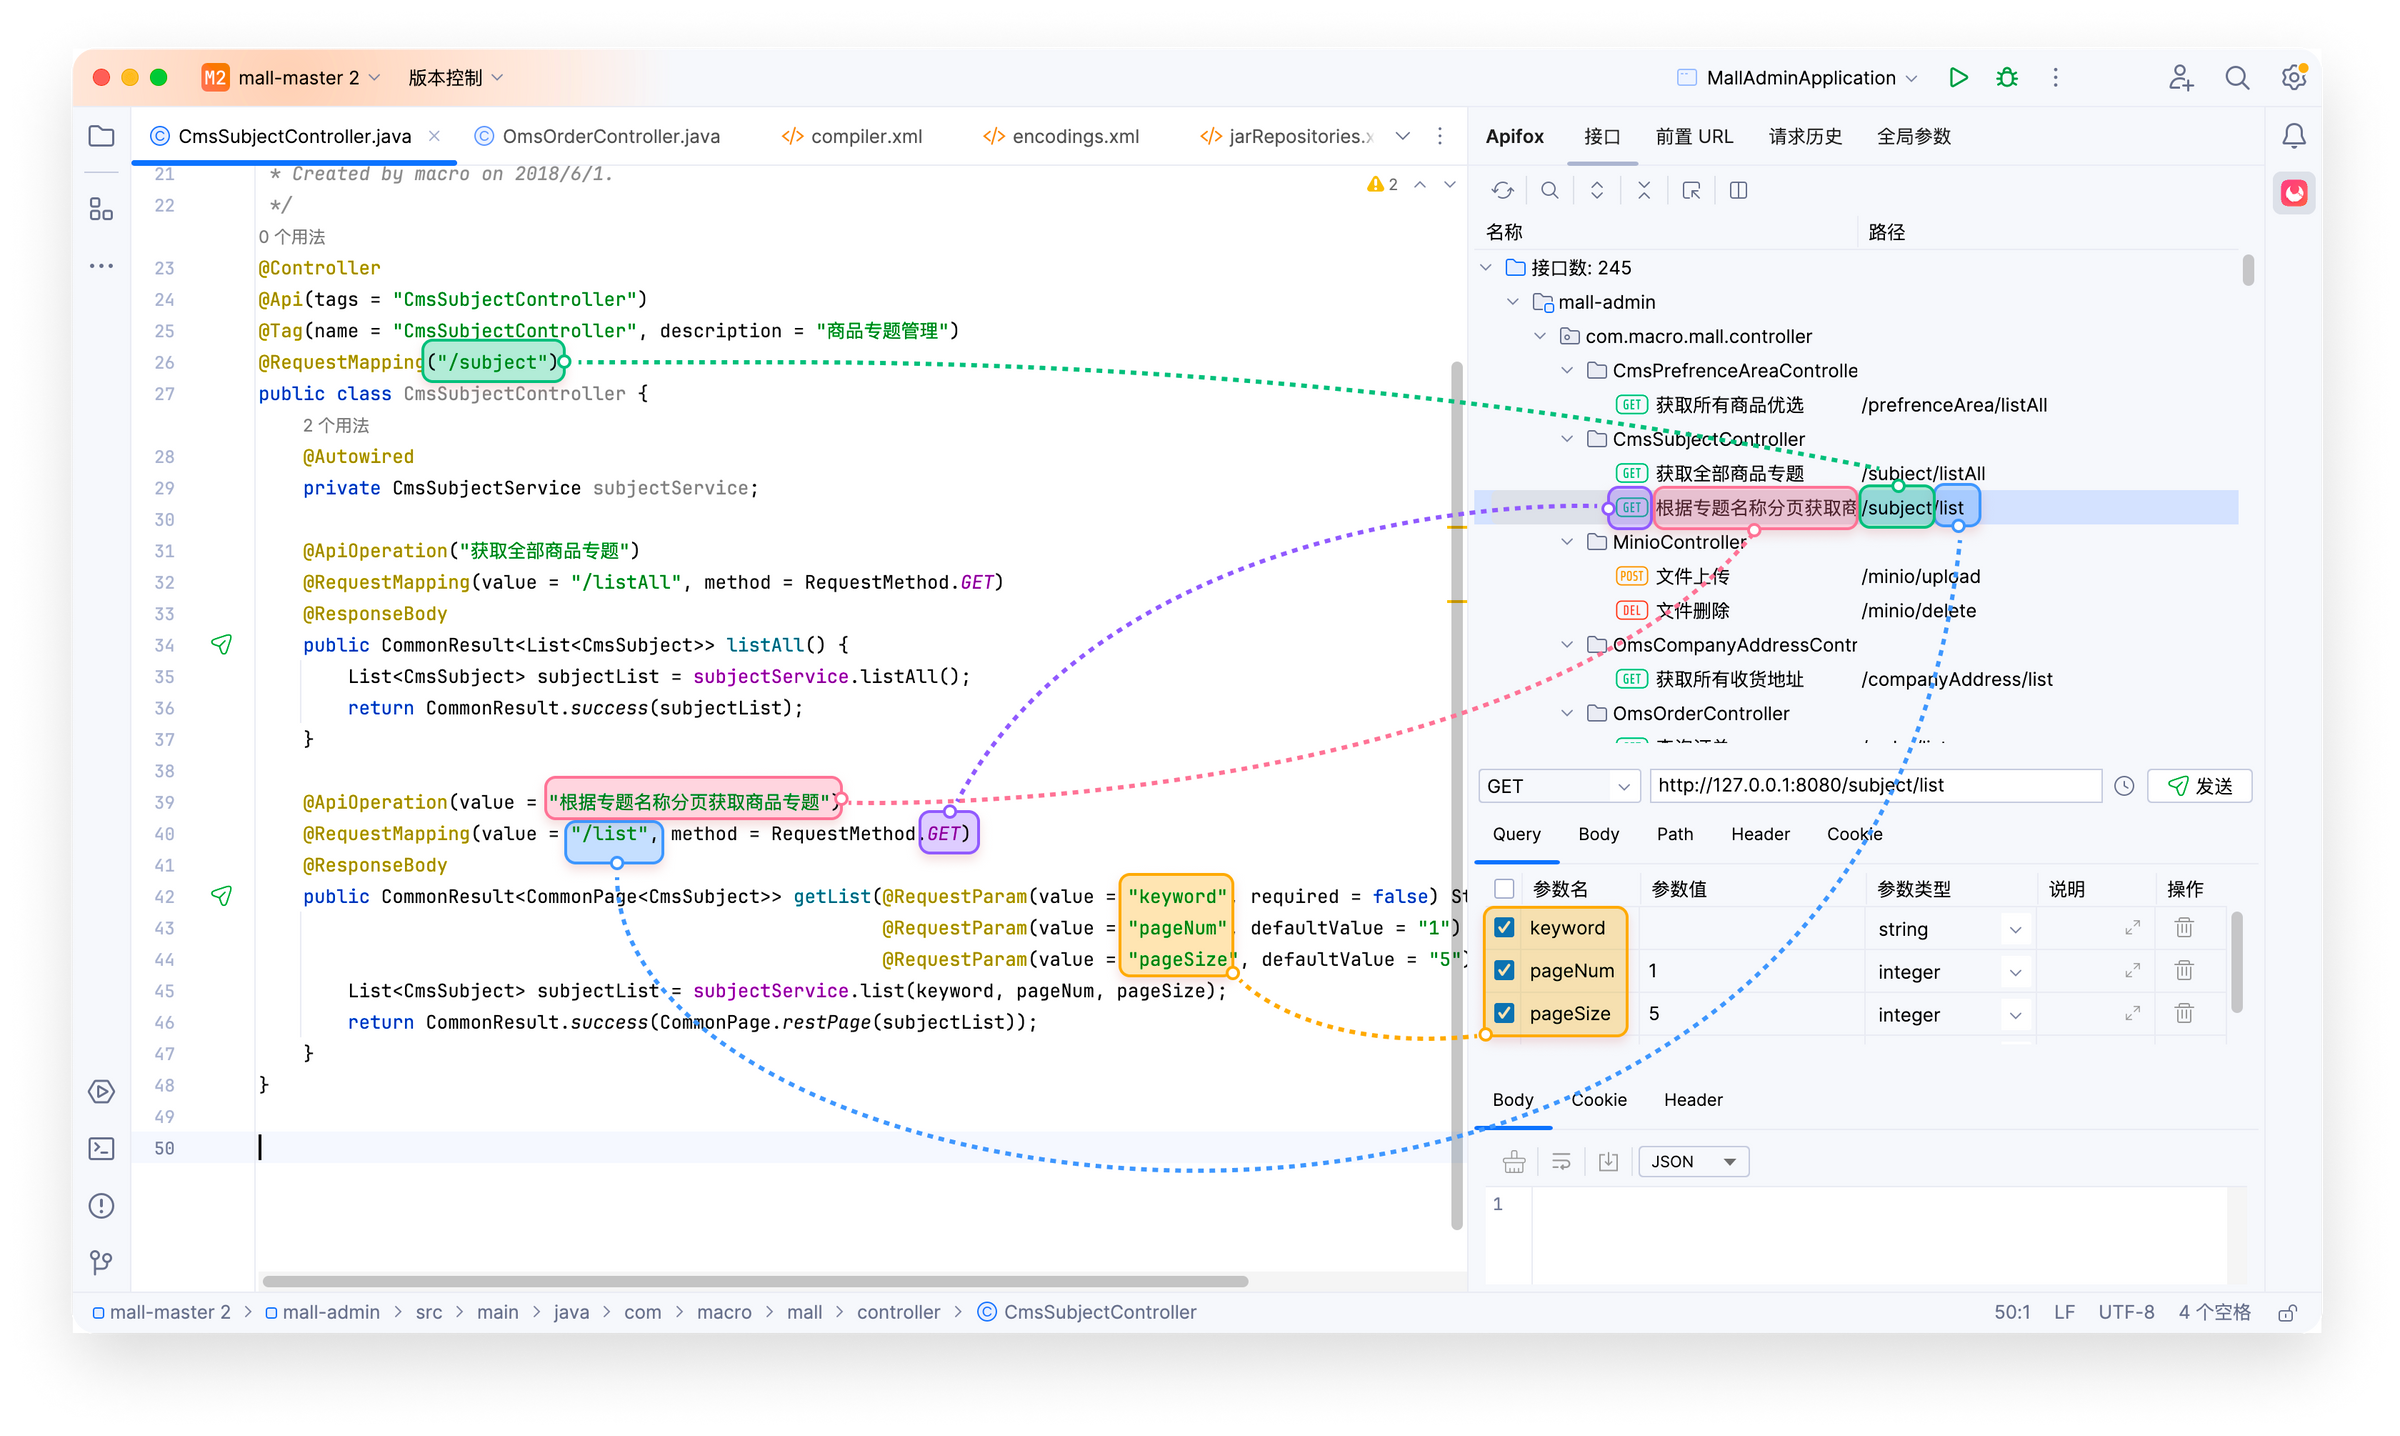Click the editor horizontal scrollbar

click(x=755, y=1281)
